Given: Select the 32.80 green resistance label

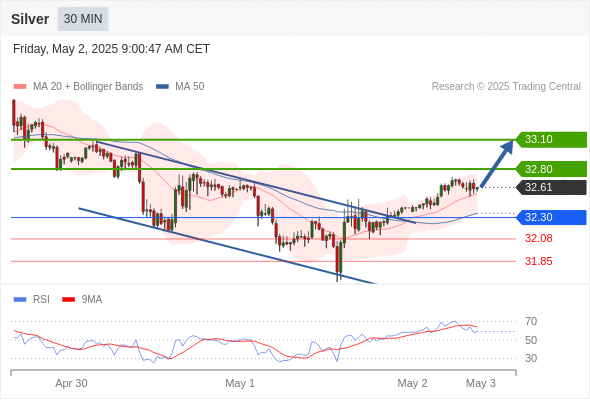Looking at the screenshot, I should (551, 169).
